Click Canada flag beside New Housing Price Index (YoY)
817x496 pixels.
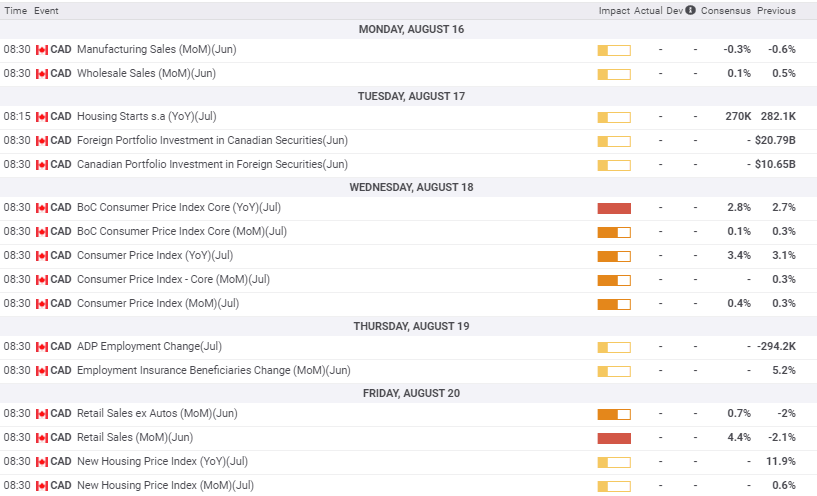coord(42,462)
